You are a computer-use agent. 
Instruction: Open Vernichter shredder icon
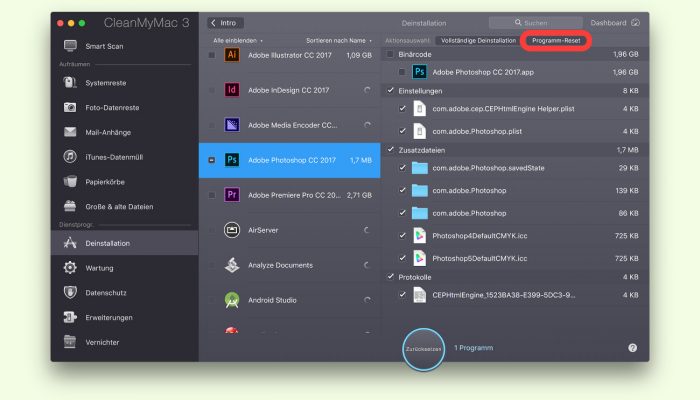point(70,342)
